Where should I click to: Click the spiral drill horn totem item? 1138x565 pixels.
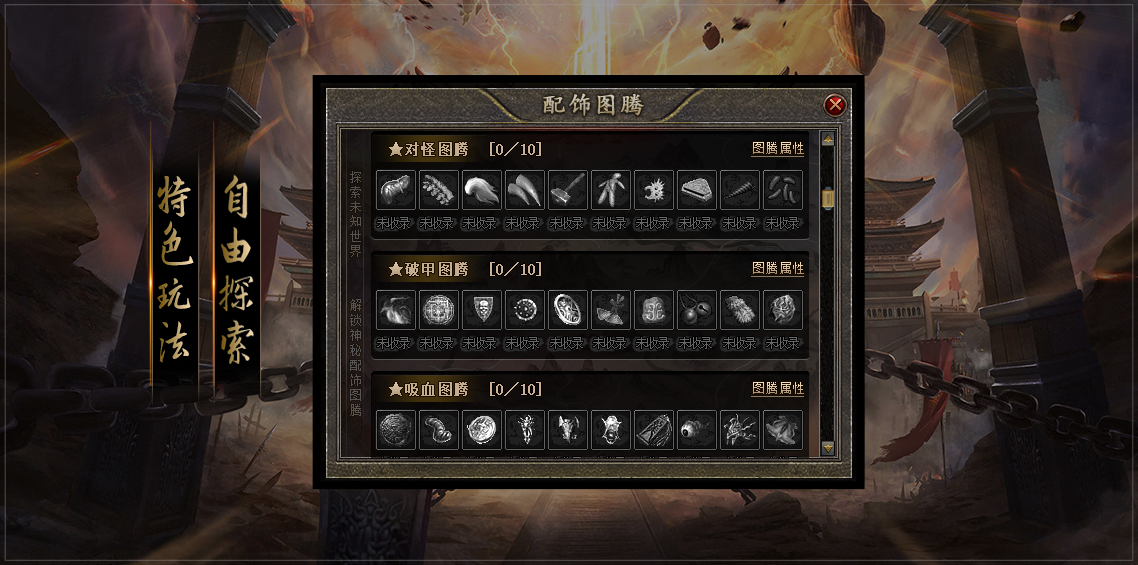click(x=740, y=190)
